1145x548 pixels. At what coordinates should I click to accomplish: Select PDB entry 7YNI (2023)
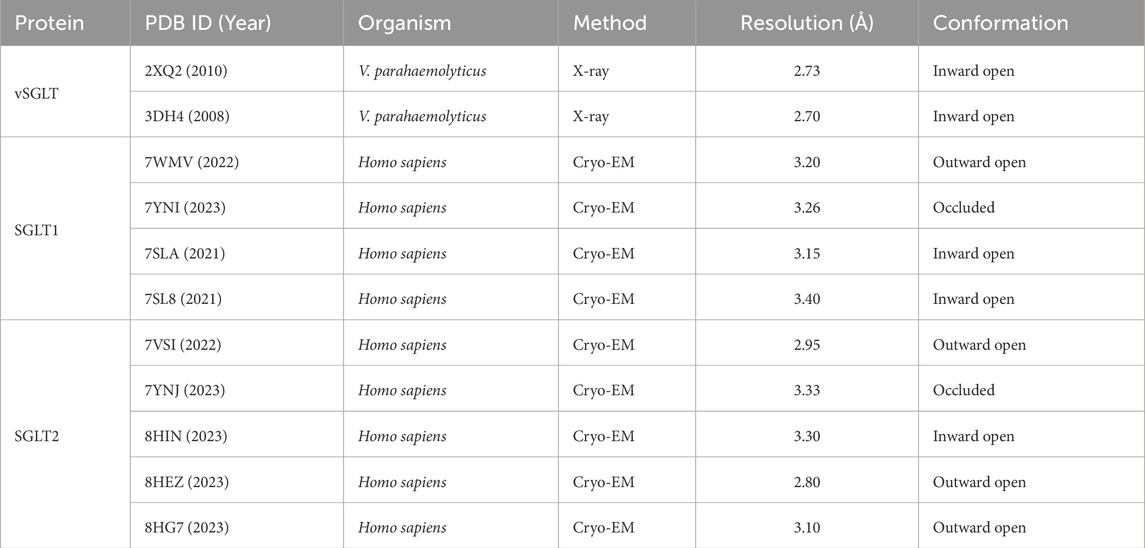(x=186, y=208)
